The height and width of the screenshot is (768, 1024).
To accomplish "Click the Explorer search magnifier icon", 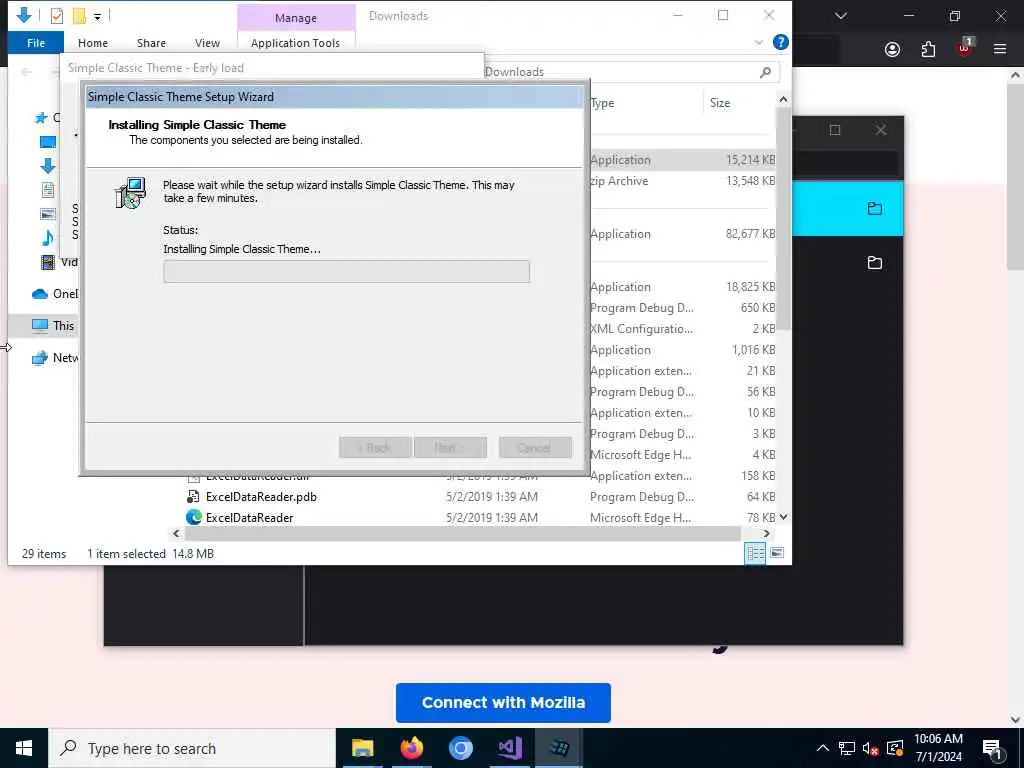I will tap(765, 72).
